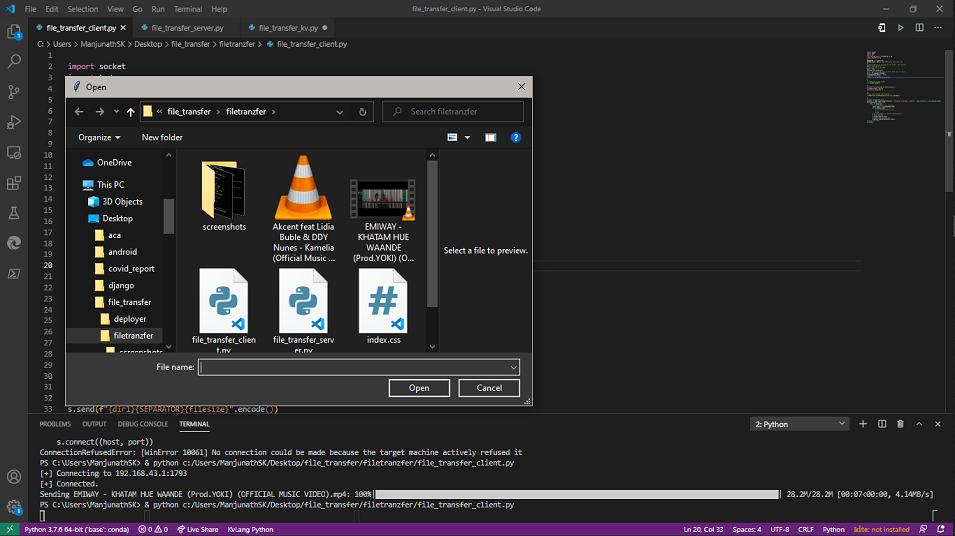Viewport: 955px width, 536px height.
Task: Go forward in the Open dialog
Action: pyautogui.click(x=99, y=112)
